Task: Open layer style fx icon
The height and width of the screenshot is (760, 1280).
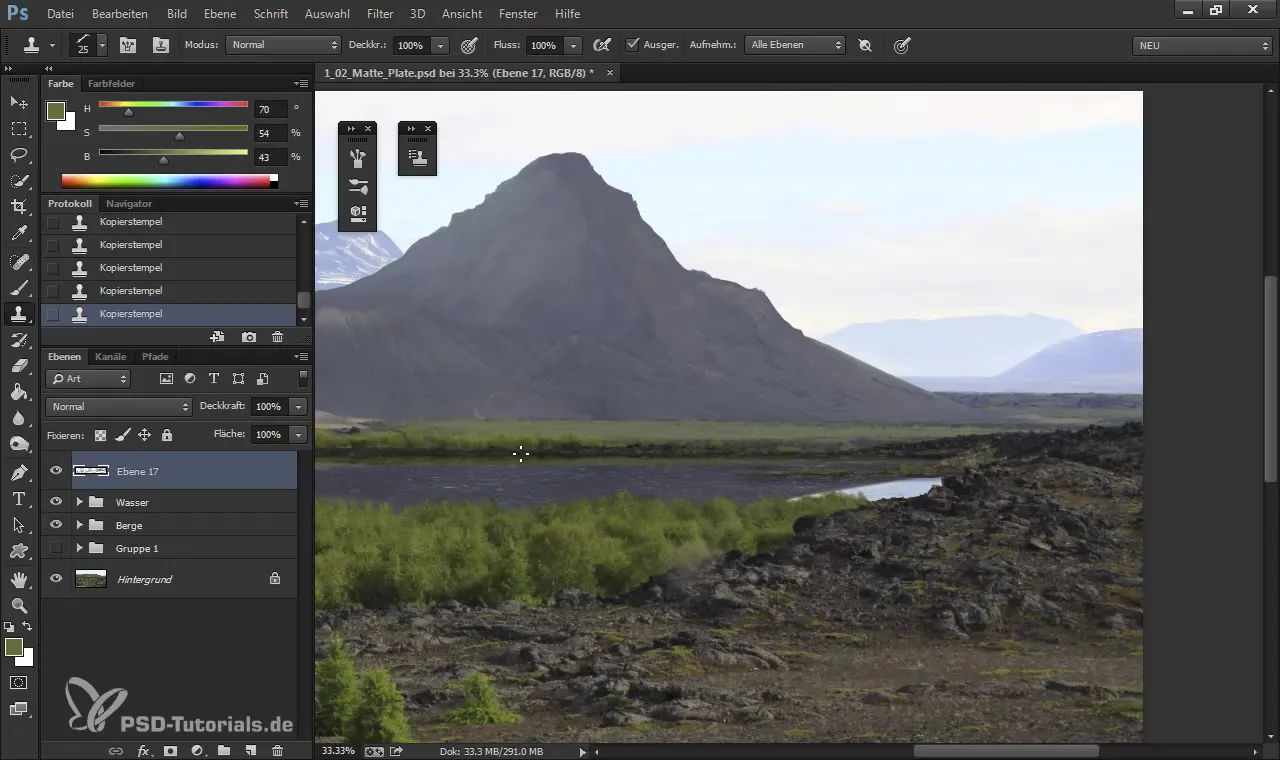Action: 143,750
